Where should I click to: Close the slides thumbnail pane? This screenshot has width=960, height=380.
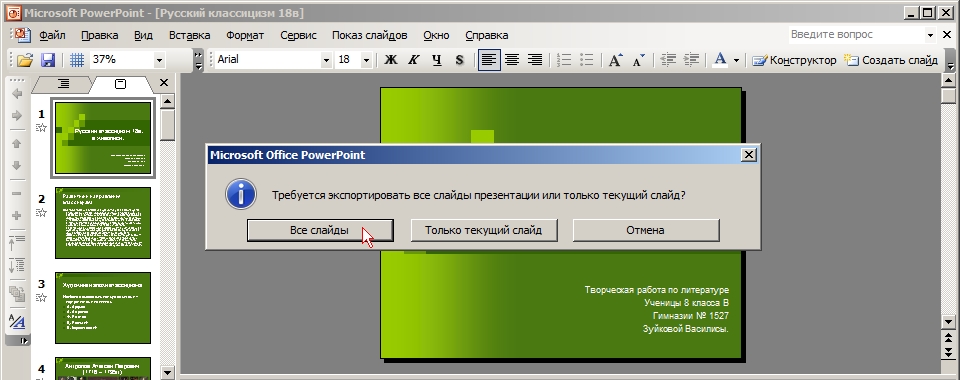coord(163,83)
